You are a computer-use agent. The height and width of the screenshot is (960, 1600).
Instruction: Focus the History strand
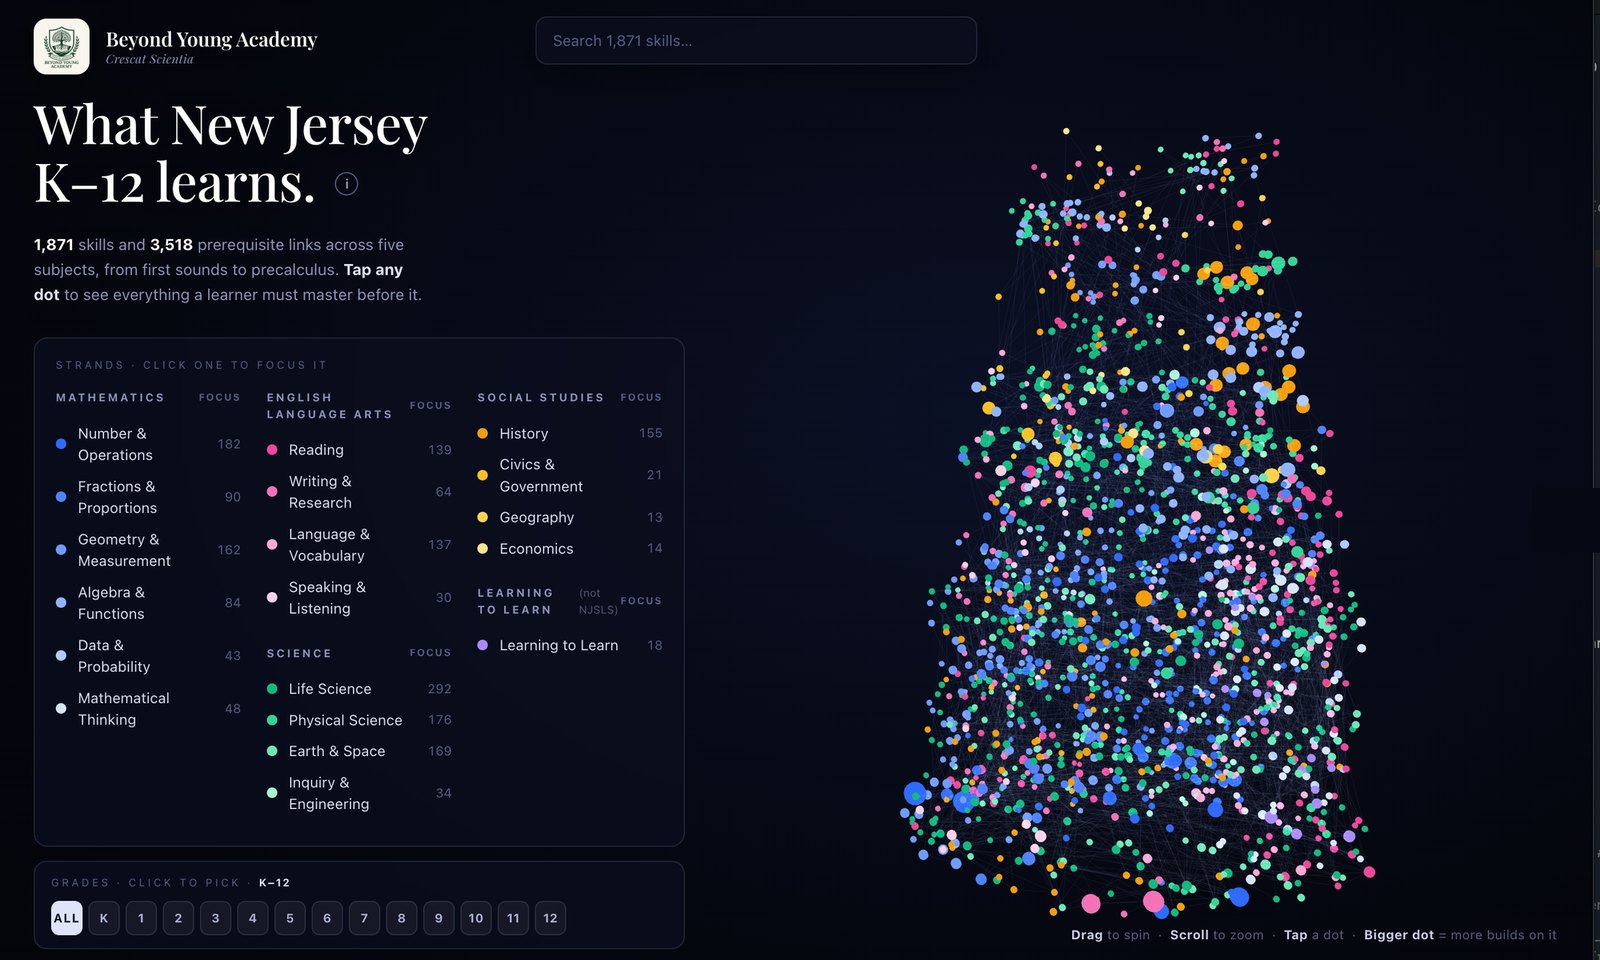tap(570, 433)
